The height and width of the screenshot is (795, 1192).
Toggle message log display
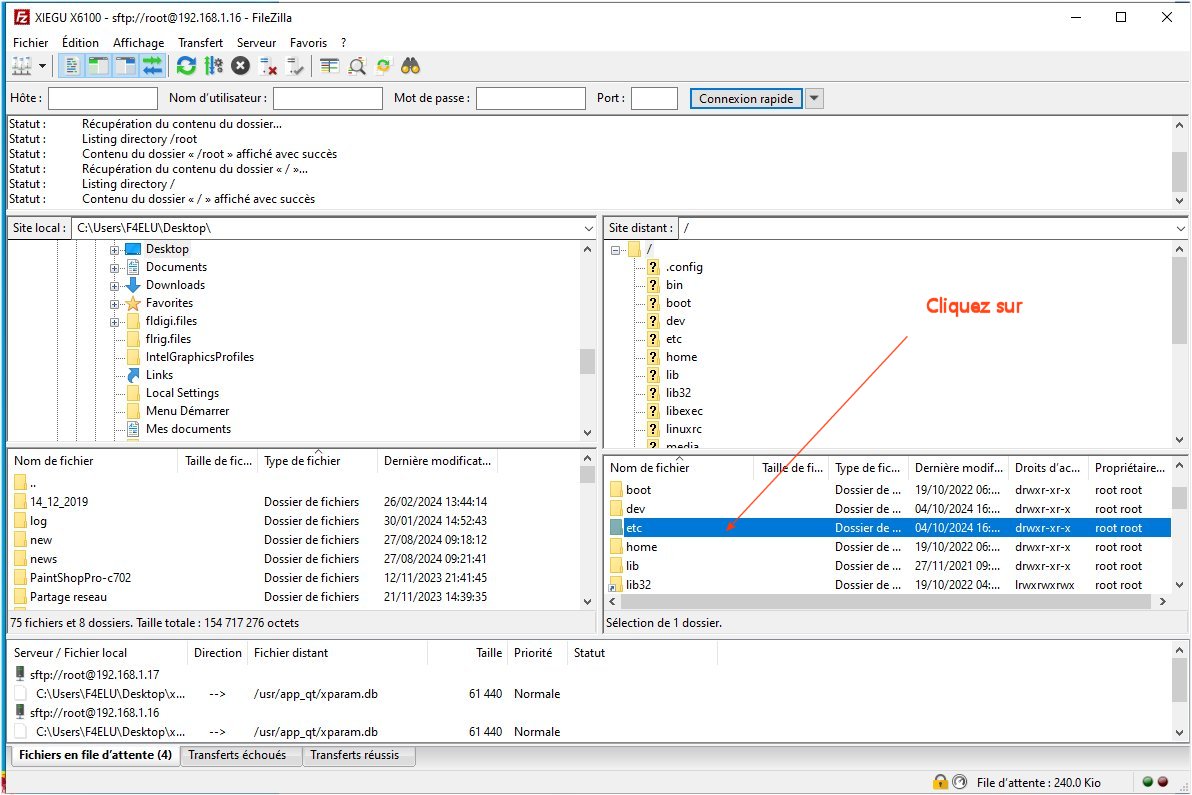point(71,66)
